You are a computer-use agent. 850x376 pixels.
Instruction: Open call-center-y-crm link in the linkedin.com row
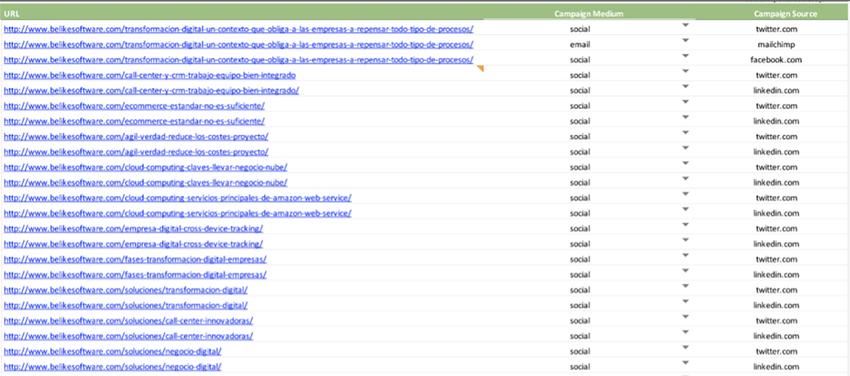(151, 90)
